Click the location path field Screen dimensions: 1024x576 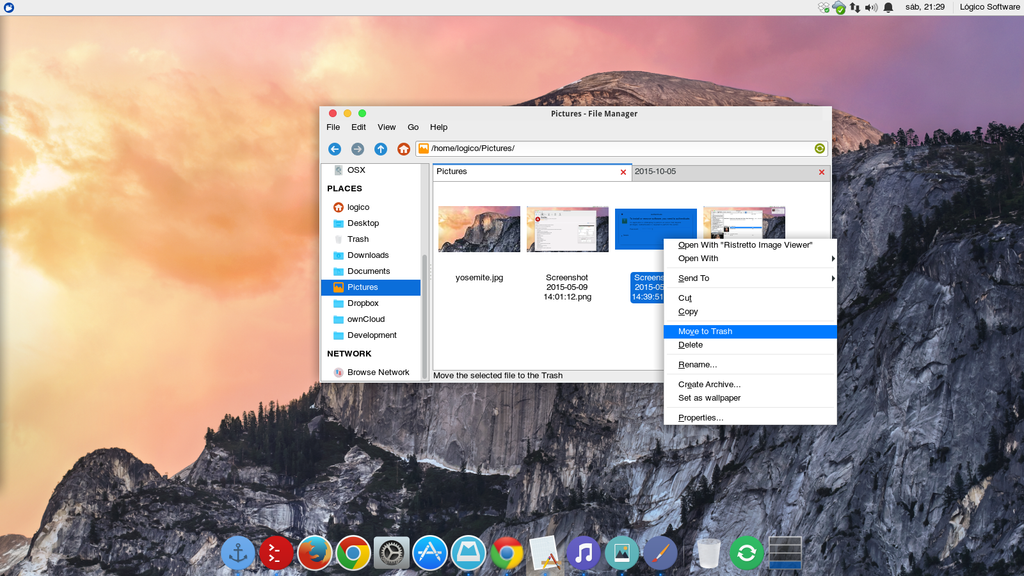point(620,148)
